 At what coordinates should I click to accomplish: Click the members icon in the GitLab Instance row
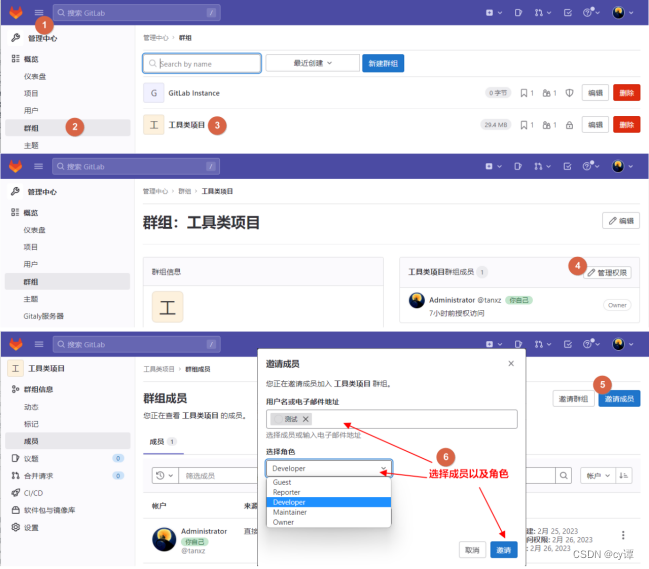pyautogui.click(x=546, y=93)
